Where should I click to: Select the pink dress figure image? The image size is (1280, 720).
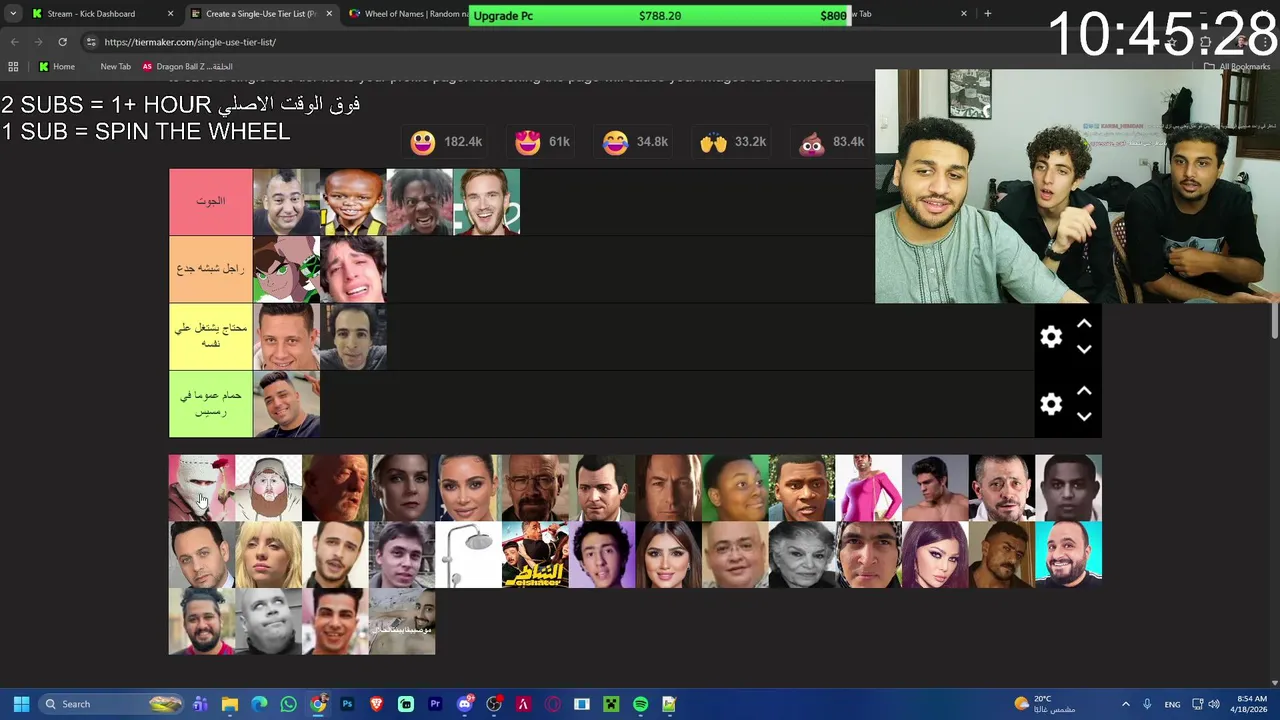tap(868, 488)
